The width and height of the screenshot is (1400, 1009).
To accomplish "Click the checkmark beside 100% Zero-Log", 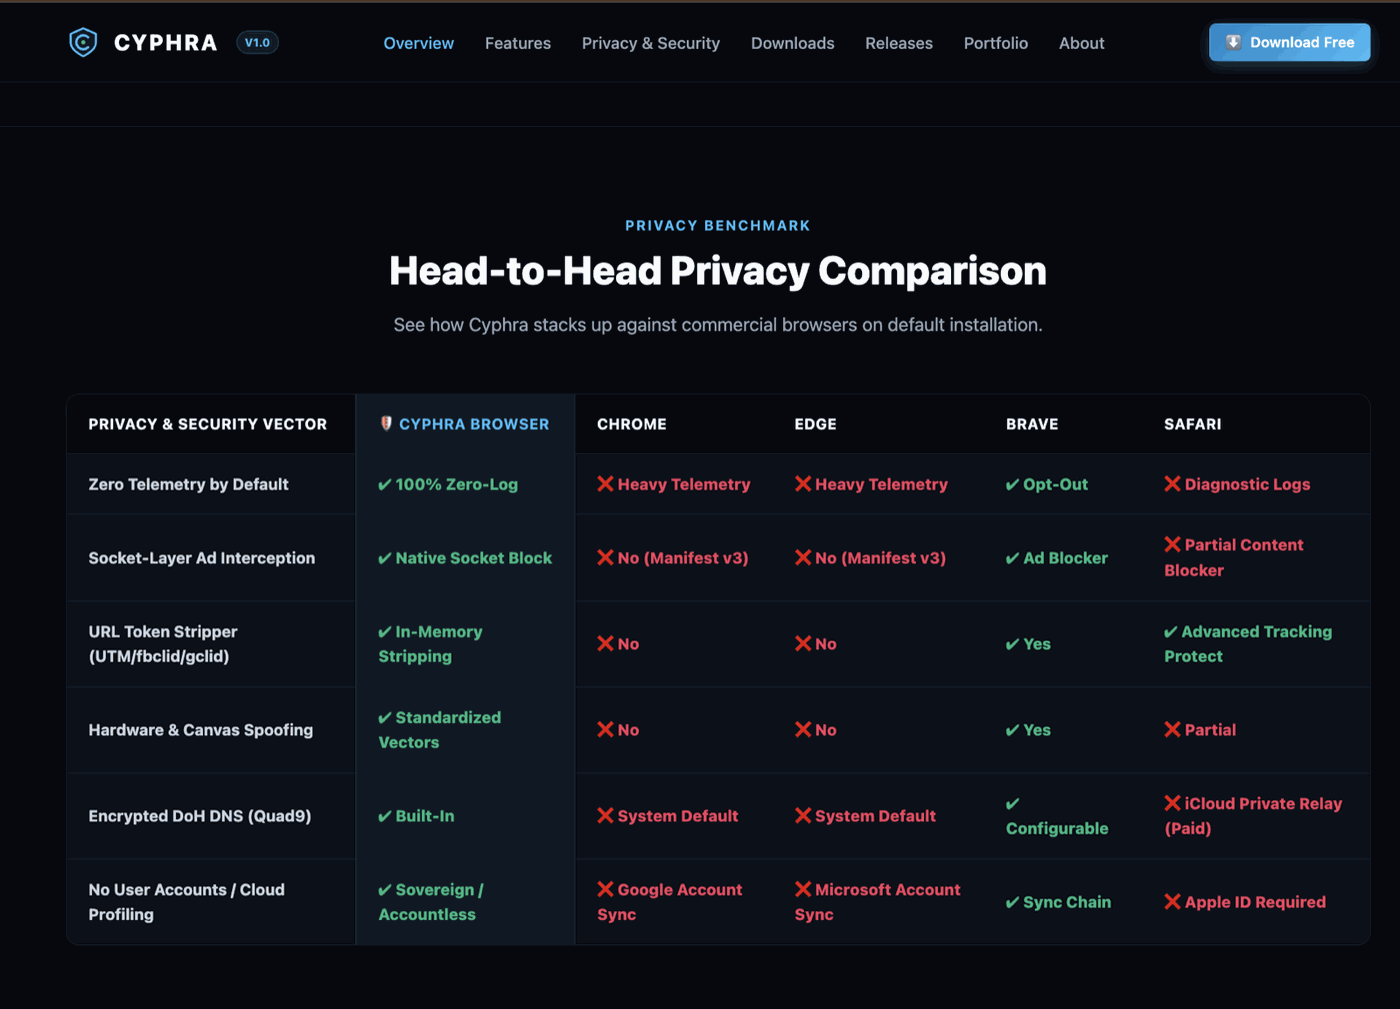I will [385, 485].
